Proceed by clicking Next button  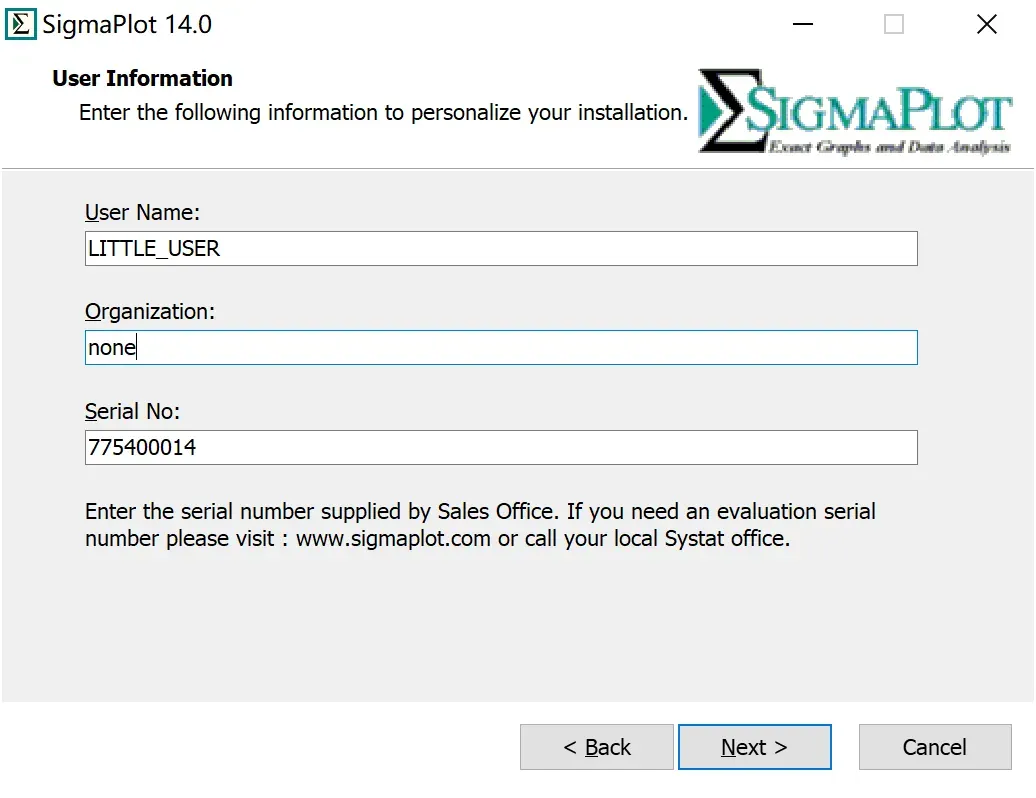tap(755, 747)
